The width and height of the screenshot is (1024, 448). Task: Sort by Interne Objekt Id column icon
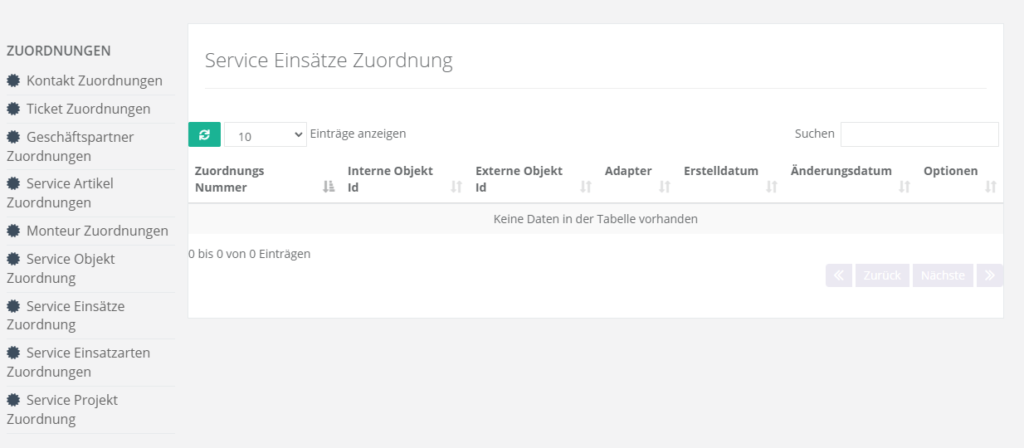(x=457, y=187)
